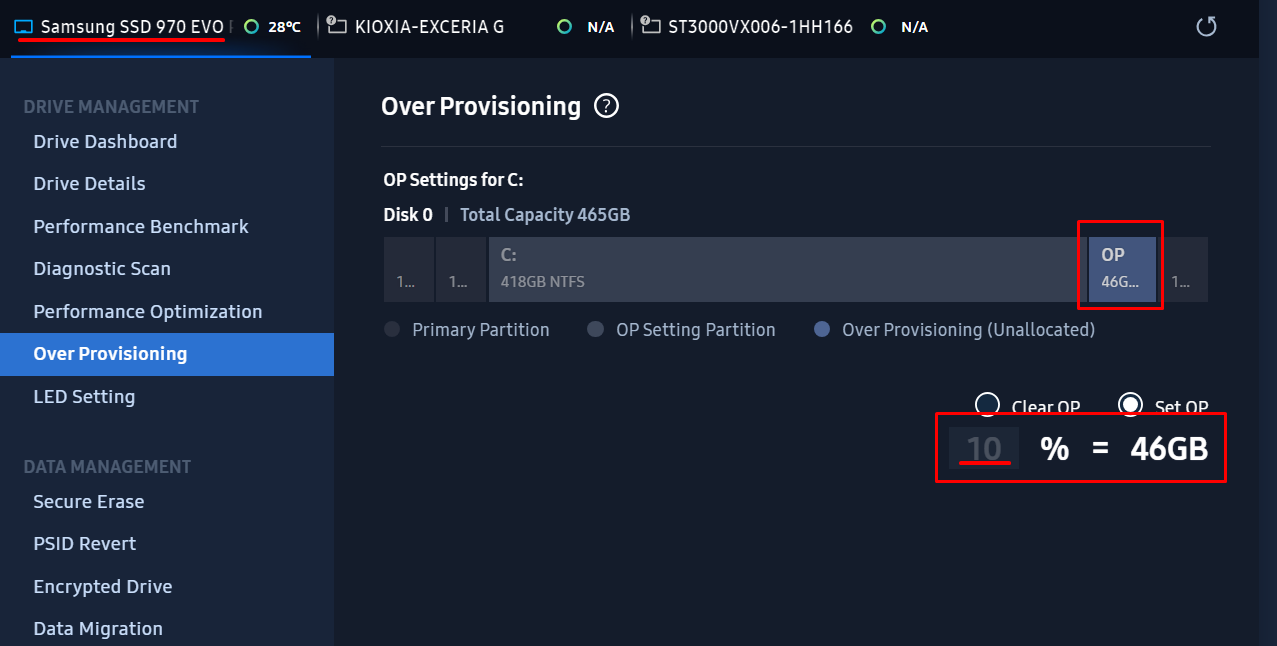The image size is (1277, 646).
Task: Click the KIOXIA-EXCERIA drive icon
Action: (337, 27)
